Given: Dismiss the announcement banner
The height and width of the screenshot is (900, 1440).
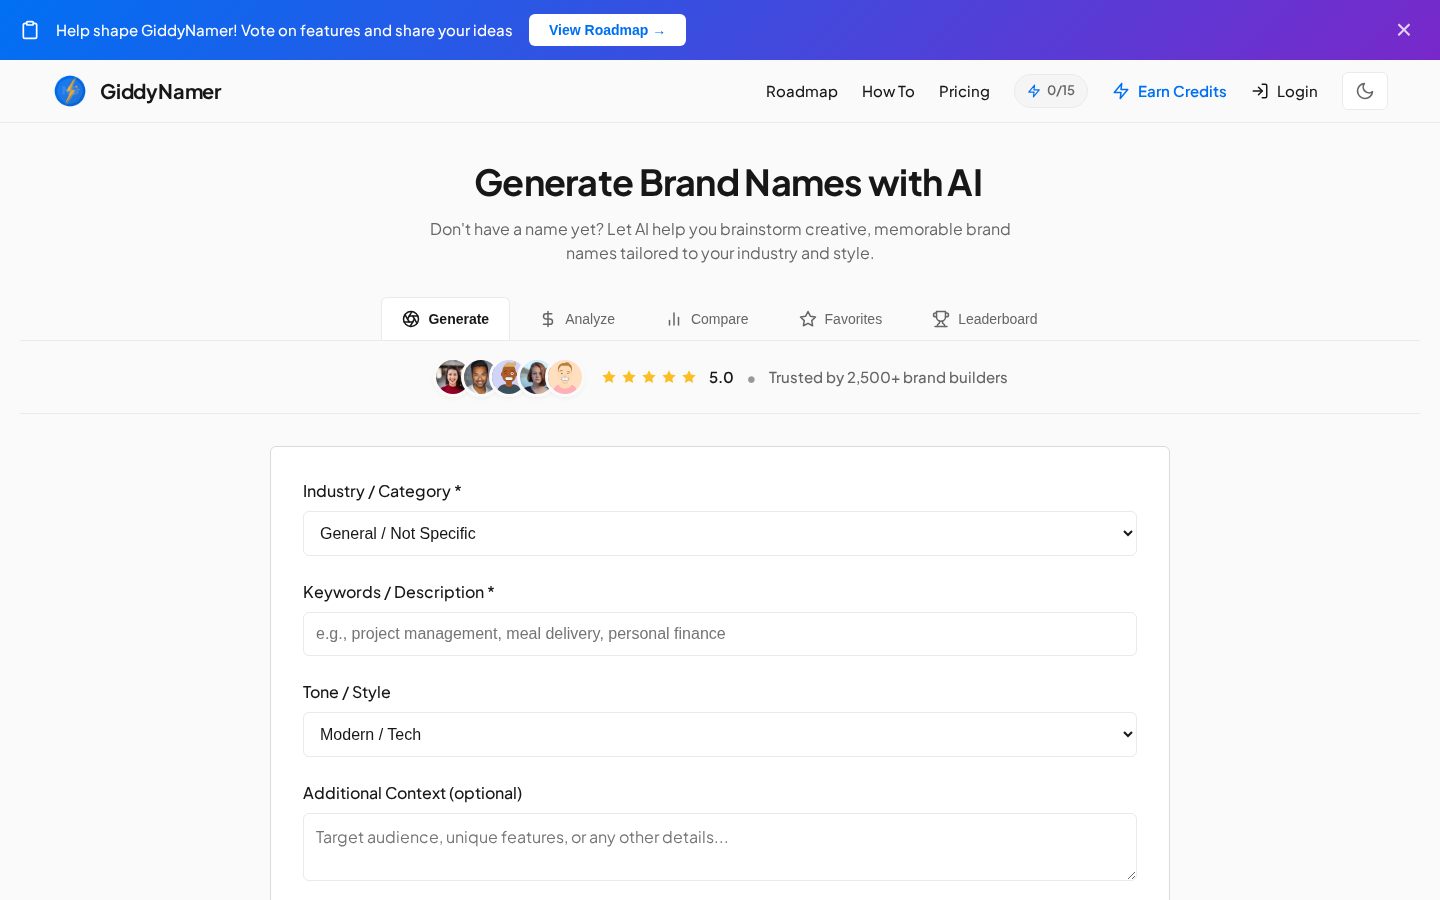Looking at the screenshot, I should tap(1404, 30).
